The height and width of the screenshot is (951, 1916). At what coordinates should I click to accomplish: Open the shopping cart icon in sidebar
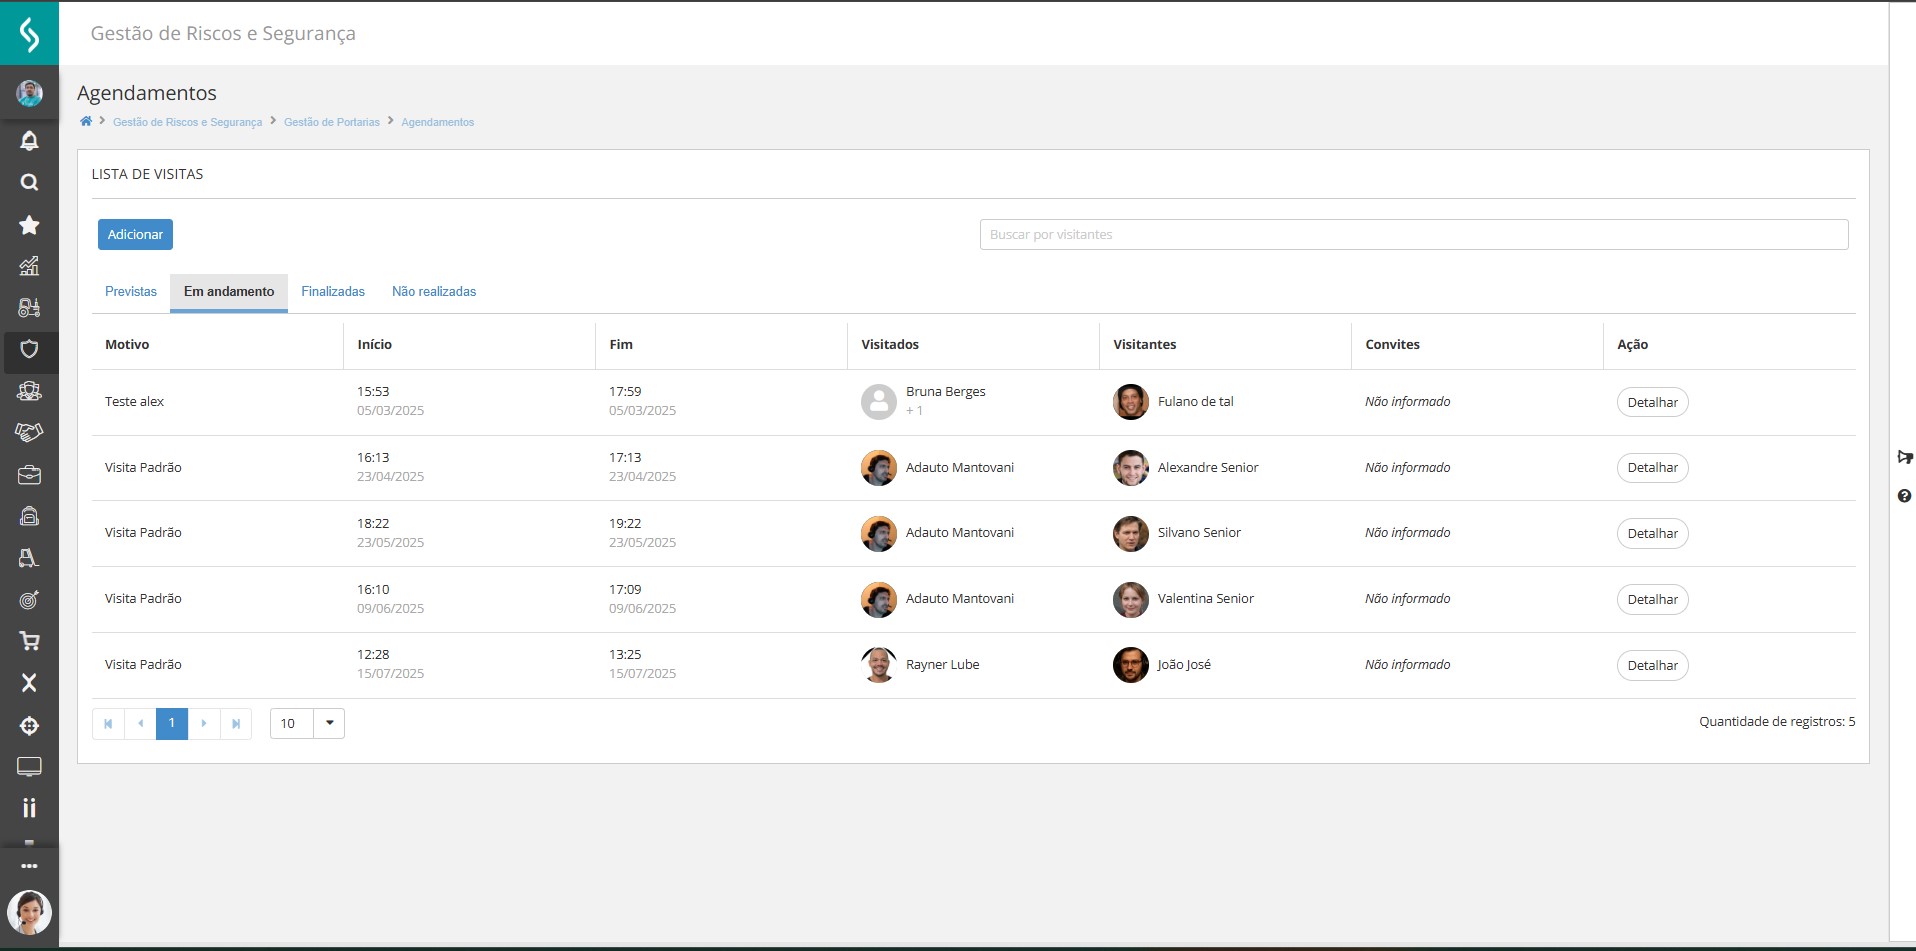(x=29, y=641)
